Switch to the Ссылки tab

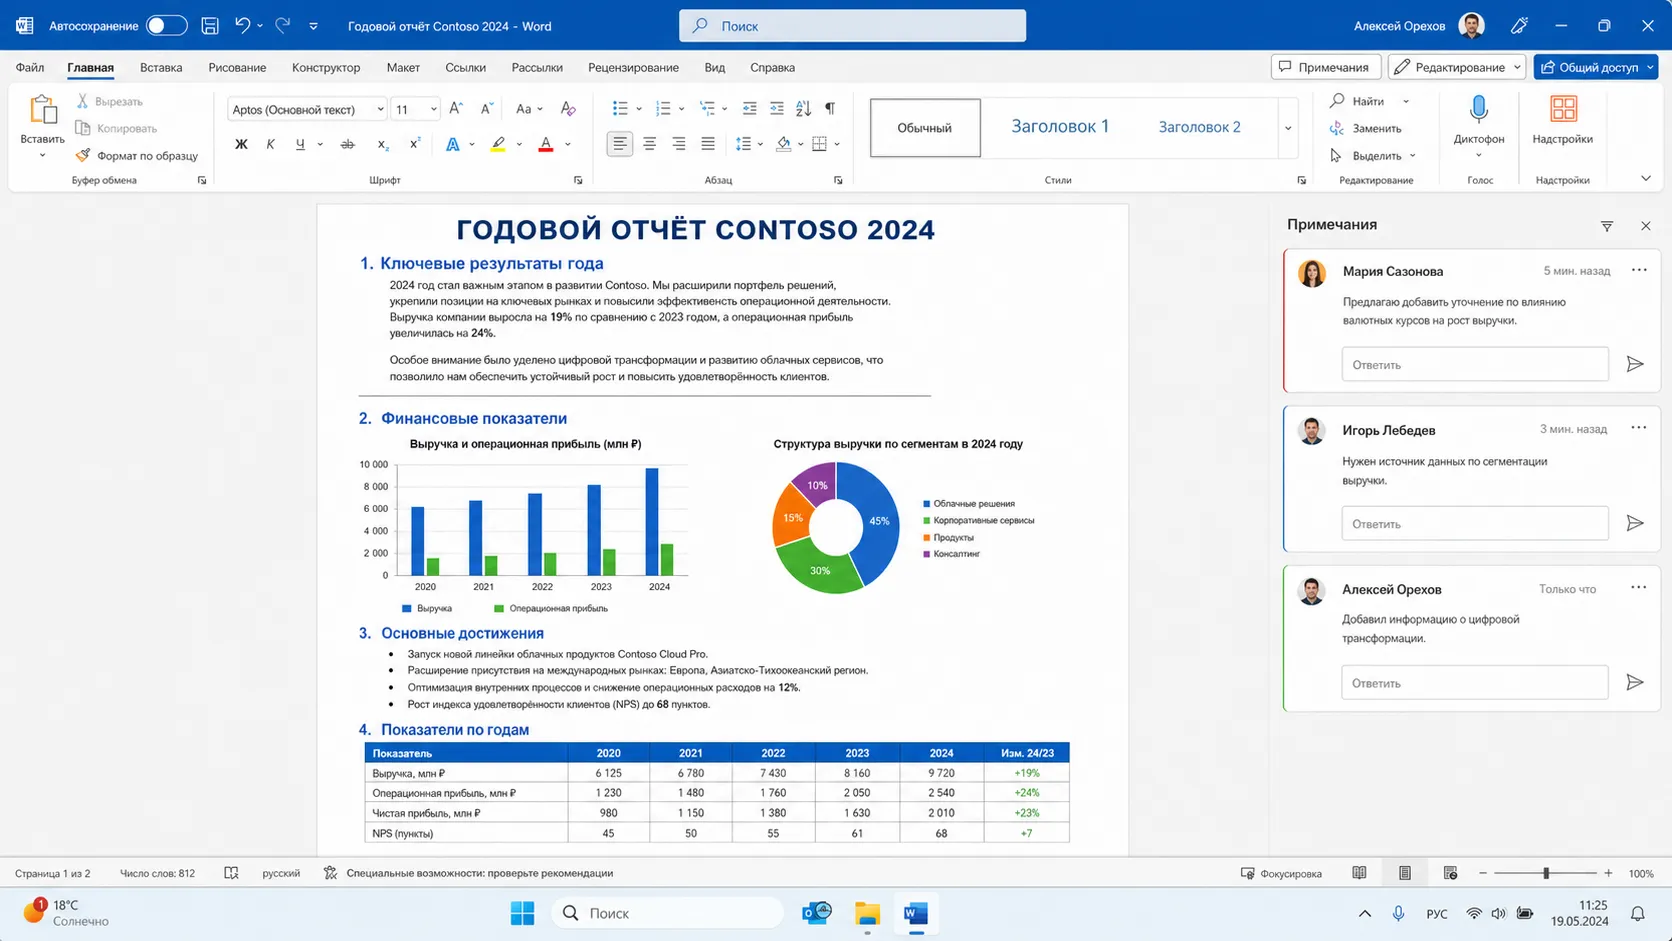466,67
